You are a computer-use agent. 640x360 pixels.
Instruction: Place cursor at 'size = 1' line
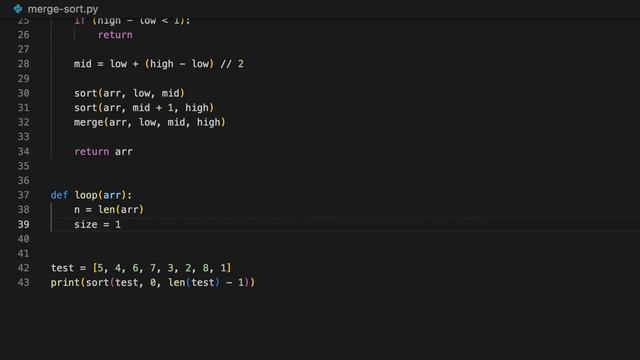click(x=98, y=224)
